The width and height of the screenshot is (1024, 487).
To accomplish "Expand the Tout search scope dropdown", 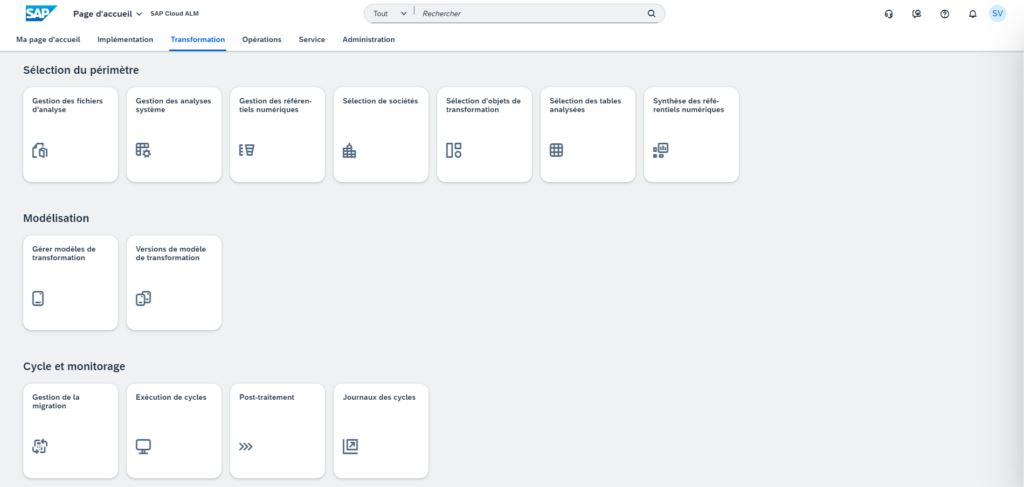I will click(391, 13).
